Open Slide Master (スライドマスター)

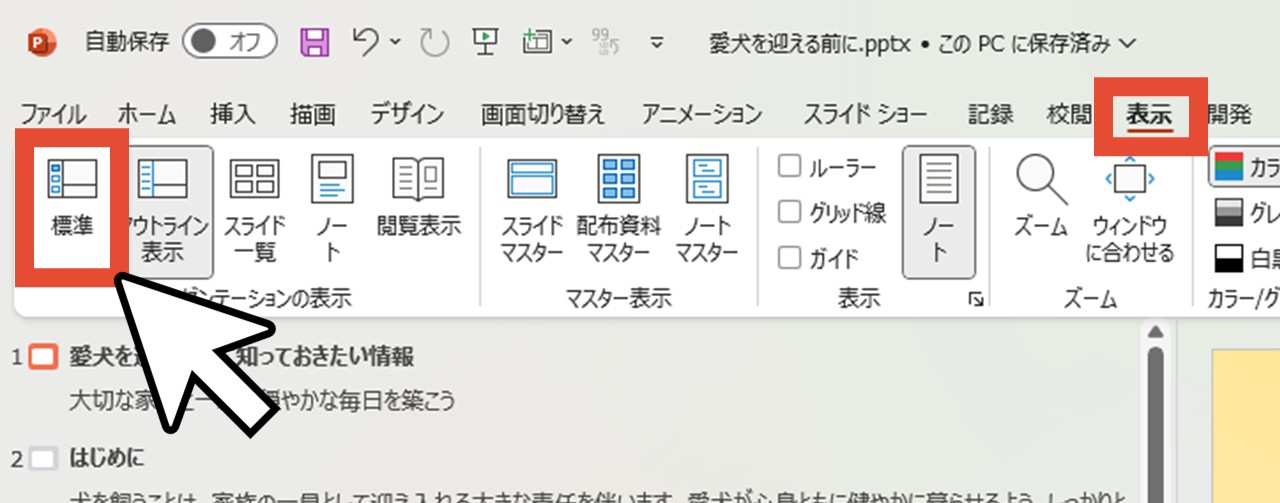click(x=532, y=211)
